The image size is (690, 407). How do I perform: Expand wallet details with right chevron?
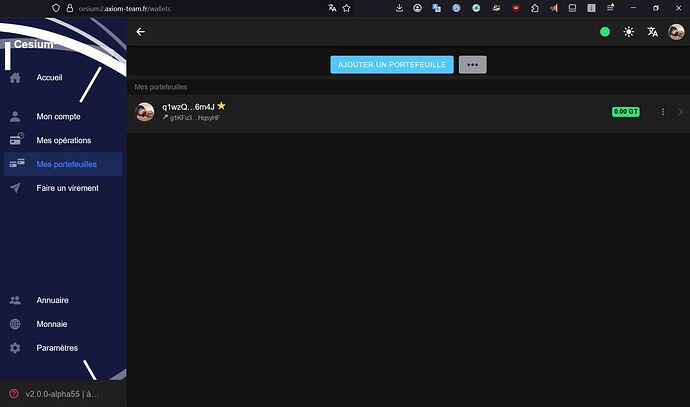point(680,112)
